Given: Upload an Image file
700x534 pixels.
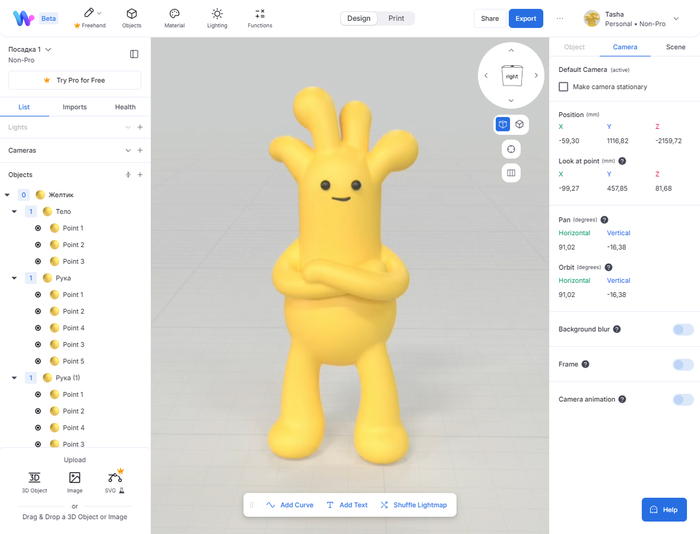Looking at the screenshot, I should pos(75,482).
